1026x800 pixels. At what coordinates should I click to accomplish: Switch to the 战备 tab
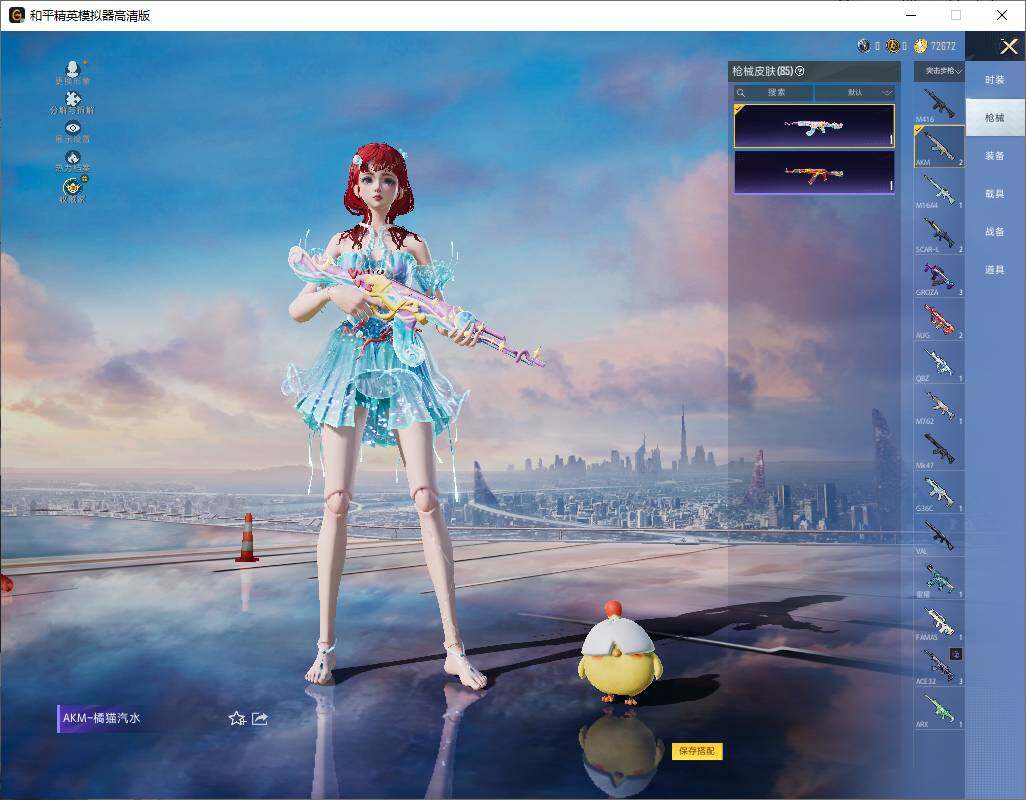[995, 232]
